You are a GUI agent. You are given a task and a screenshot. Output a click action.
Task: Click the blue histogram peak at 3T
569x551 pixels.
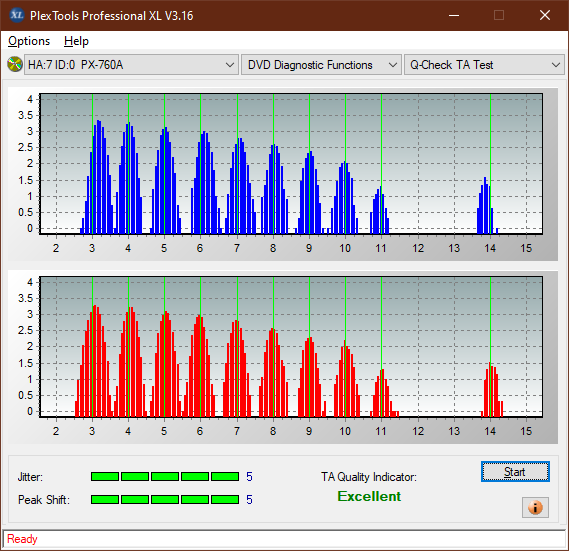(98, 177)
